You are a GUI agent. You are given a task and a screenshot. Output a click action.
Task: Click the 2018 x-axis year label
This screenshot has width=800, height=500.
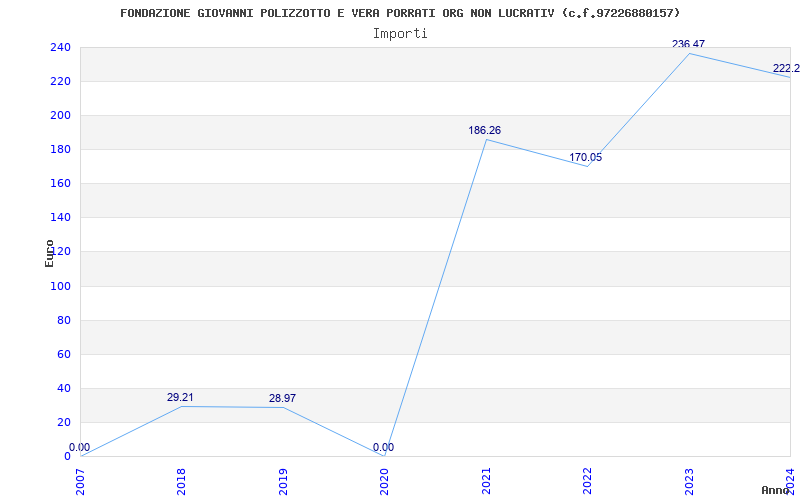click(182, 481)
